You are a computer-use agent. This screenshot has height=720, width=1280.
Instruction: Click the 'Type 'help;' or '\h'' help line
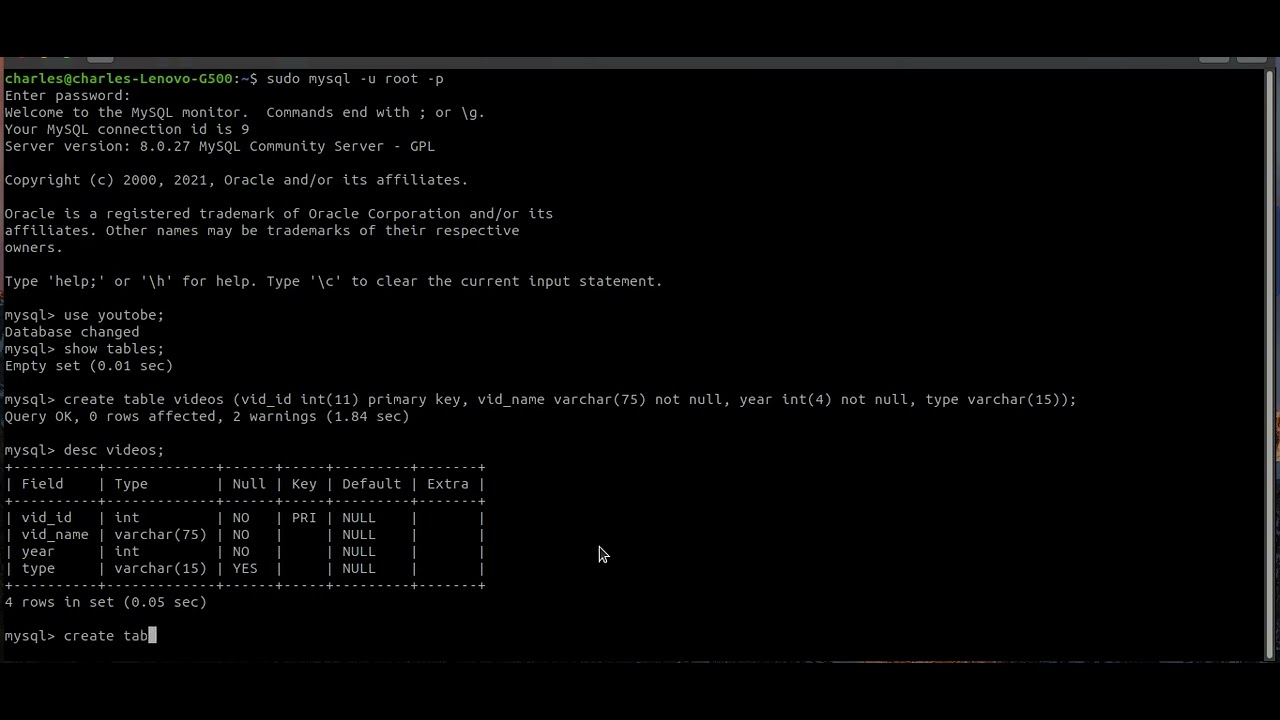coord(333,282)
